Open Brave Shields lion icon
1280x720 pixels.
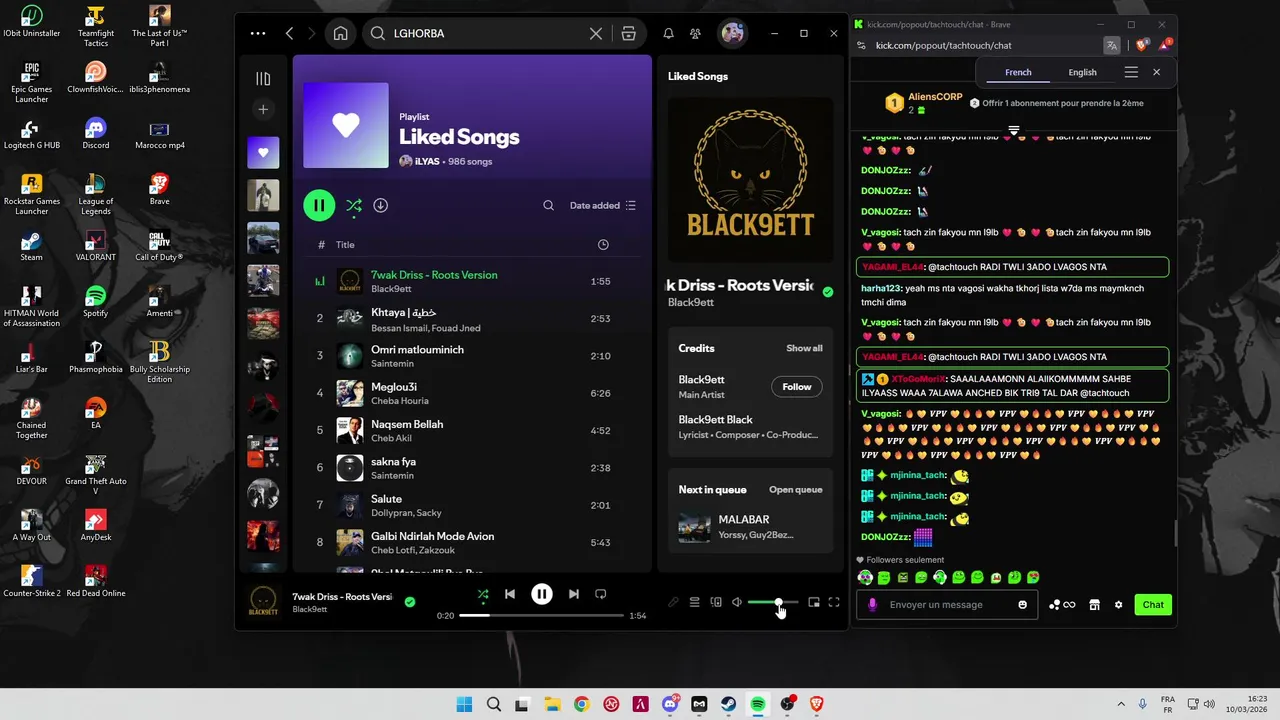[x=1141, y=45]
